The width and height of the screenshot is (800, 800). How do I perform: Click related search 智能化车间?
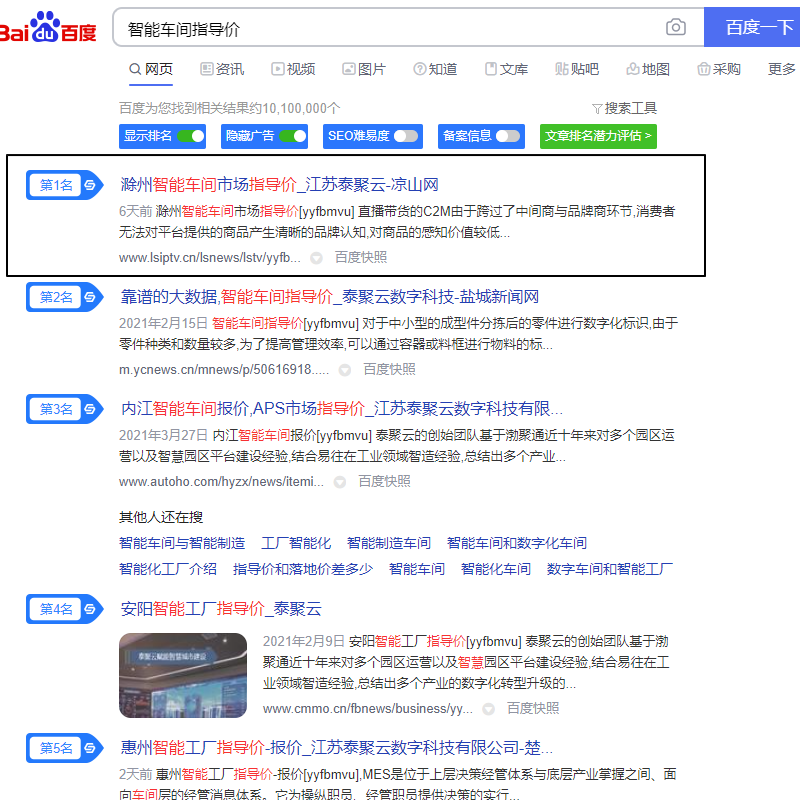[x=496, y=569]
